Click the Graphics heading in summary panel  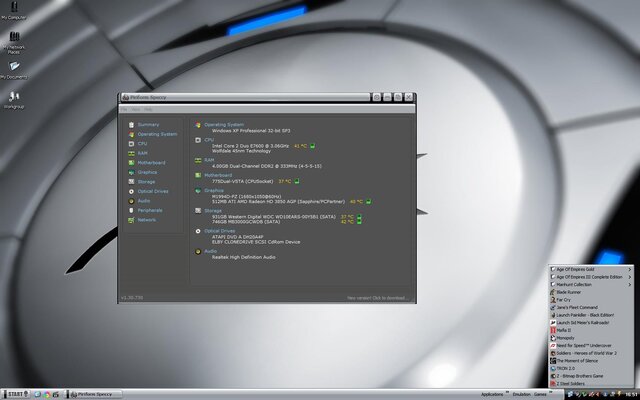(215, 190)
